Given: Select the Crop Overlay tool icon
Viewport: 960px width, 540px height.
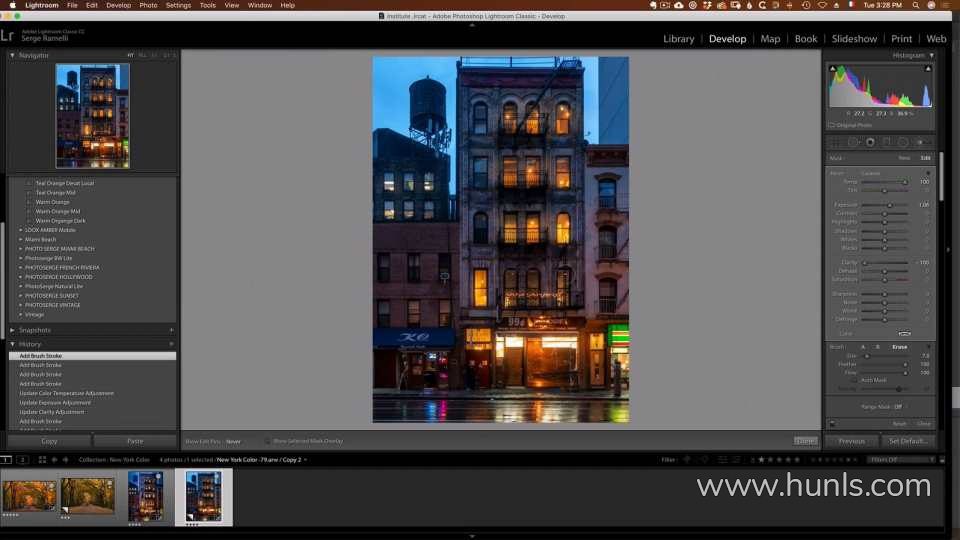Looking at the screenshot, I should (836, 142).
